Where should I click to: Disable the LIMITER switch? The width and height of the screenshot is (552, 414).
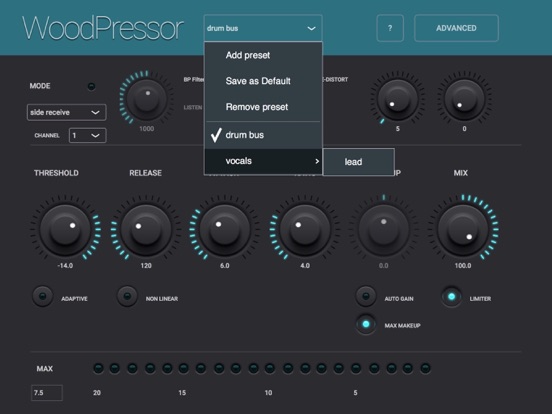click(x=451, y=297)
